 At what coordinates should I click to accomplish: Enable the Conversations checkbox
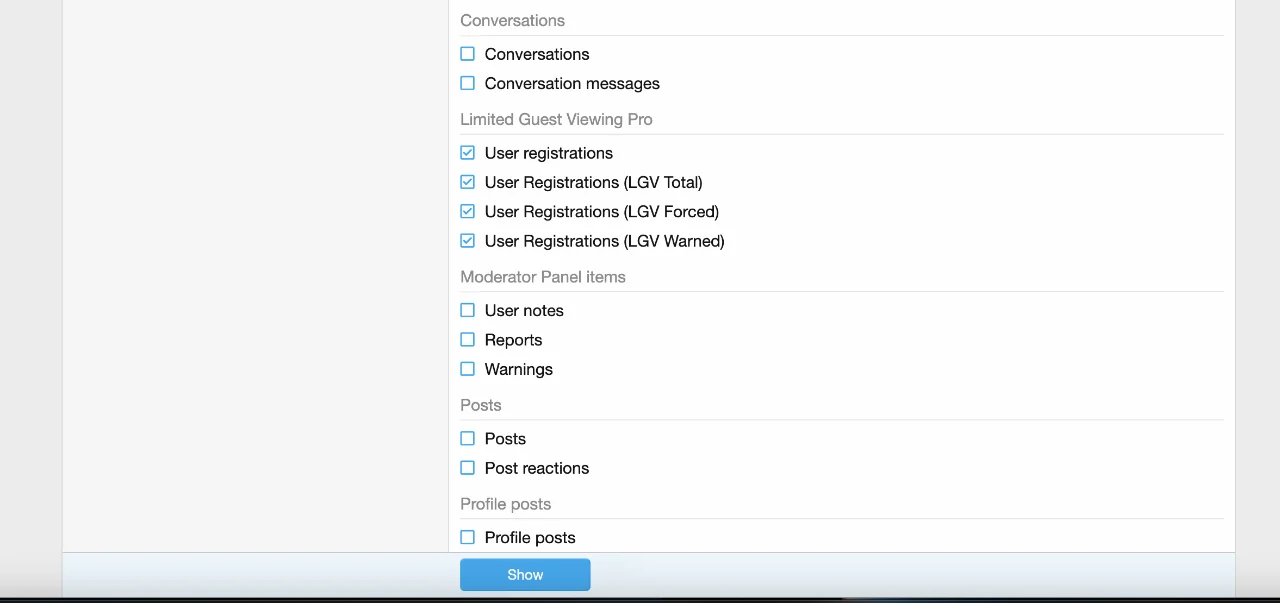[467, 54]
